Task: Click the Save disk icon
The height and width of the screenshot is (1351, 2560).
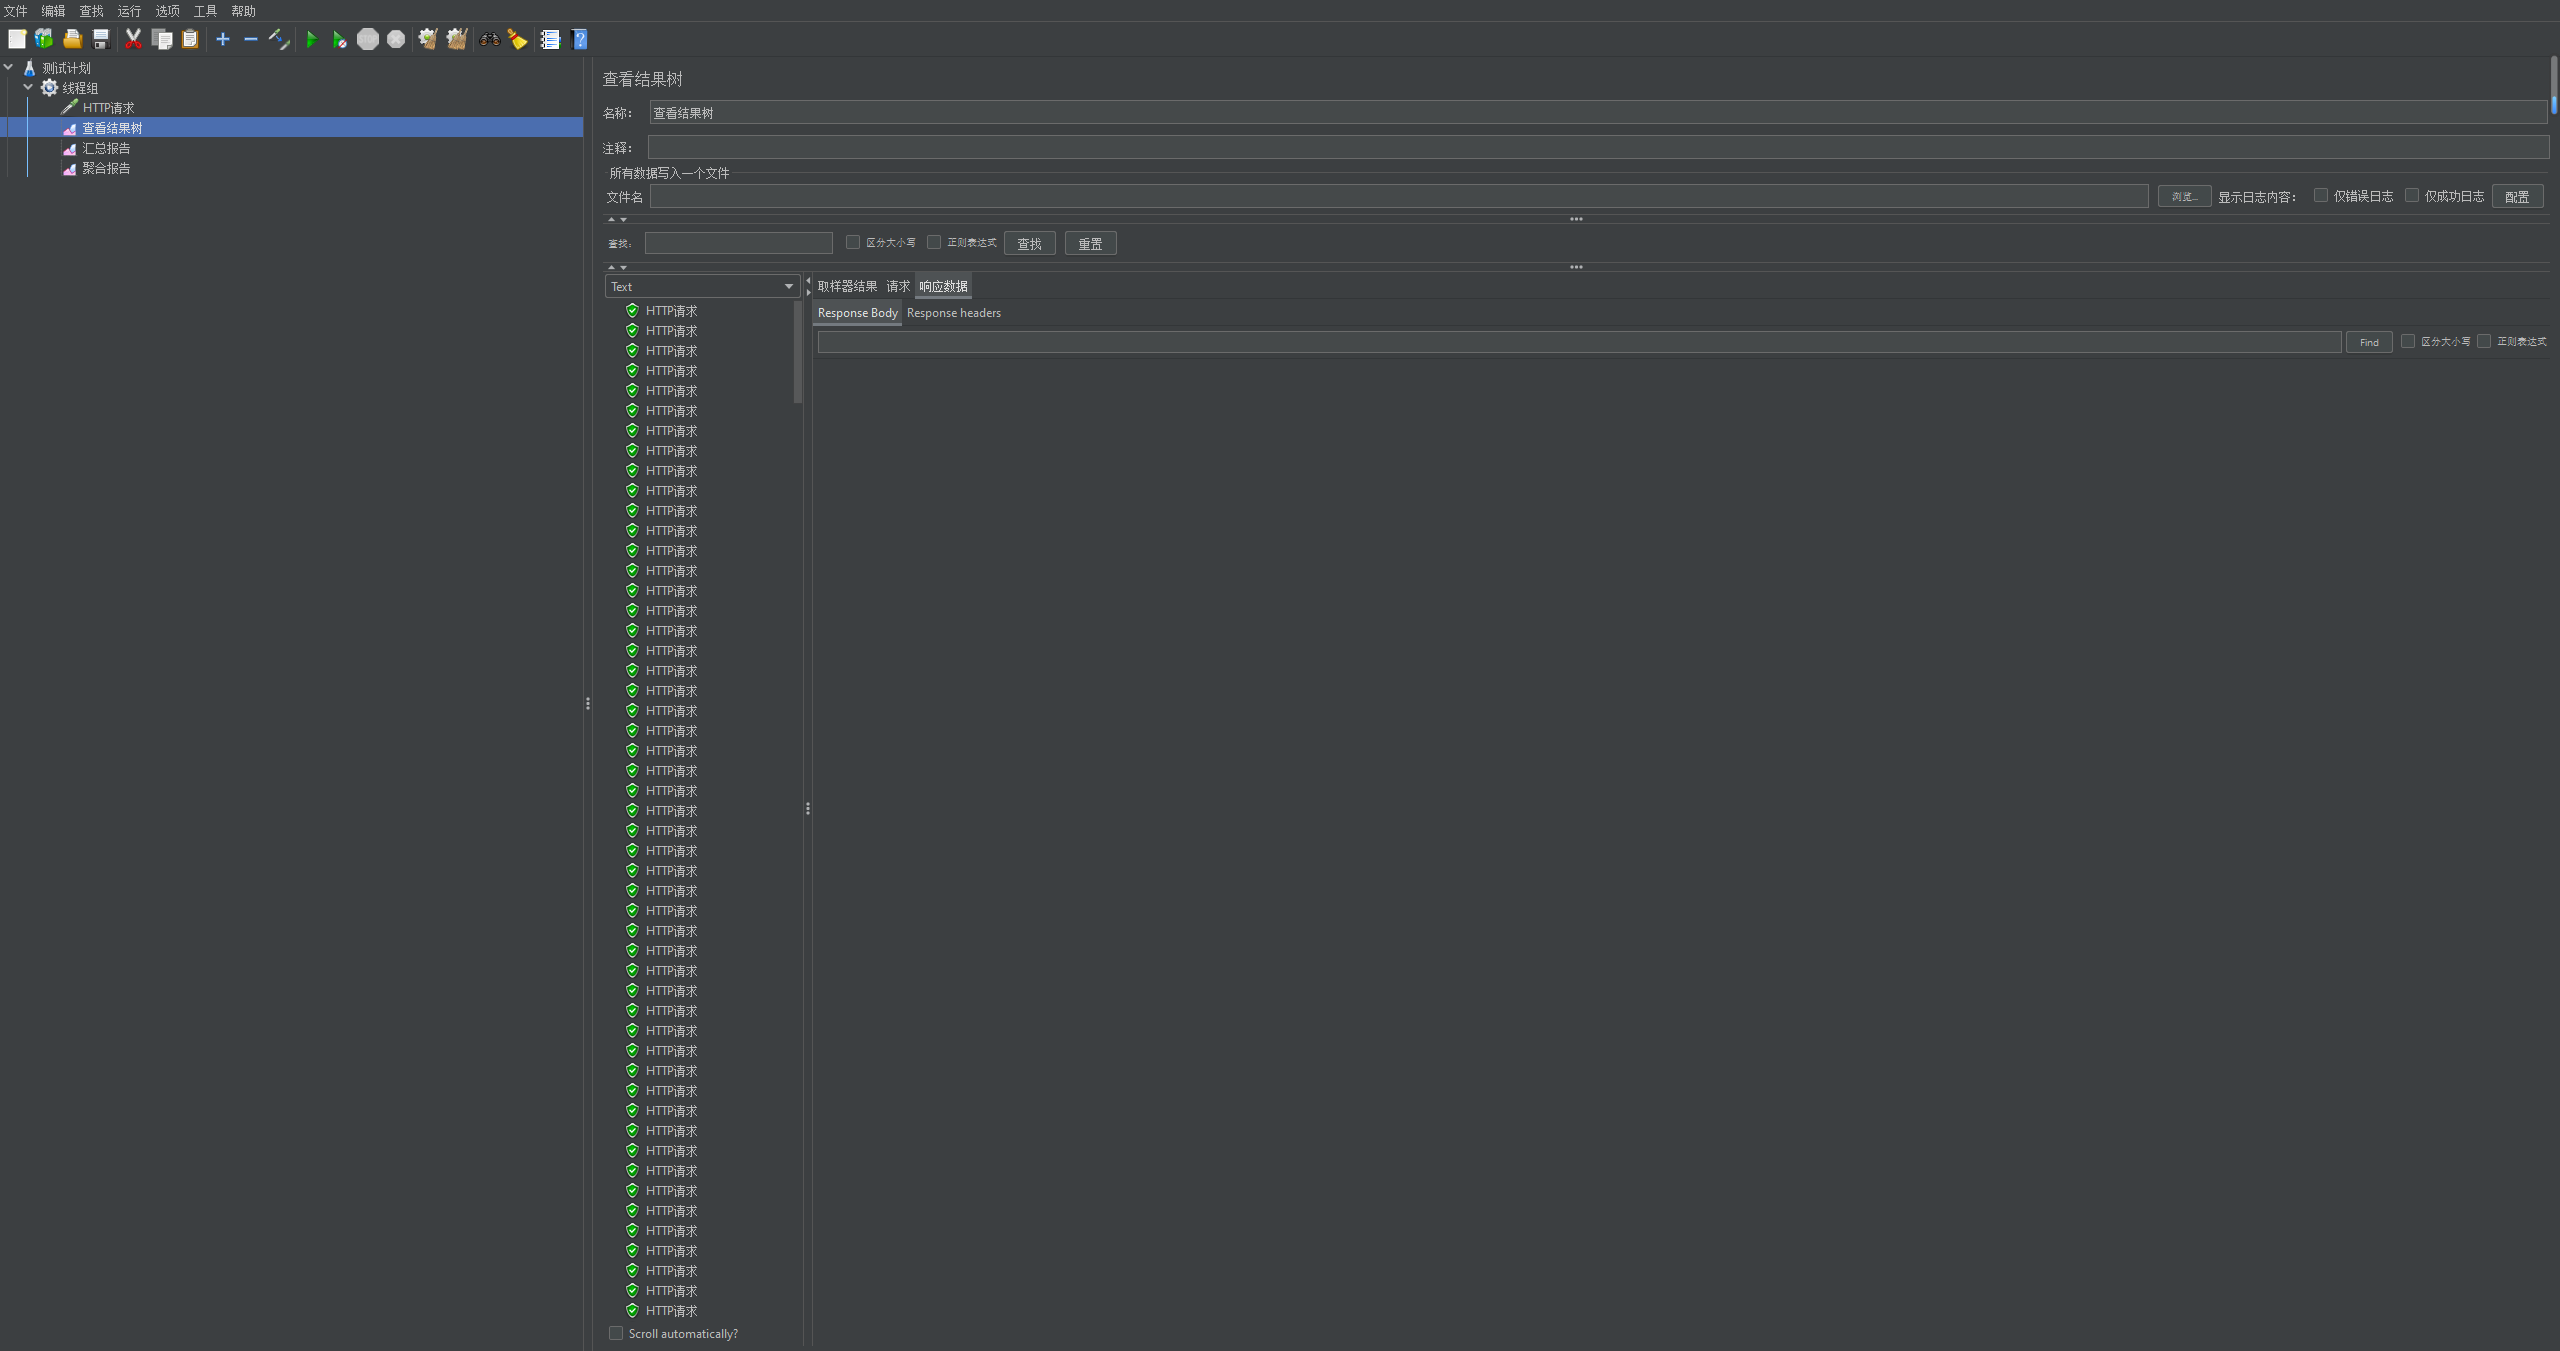Action: click(101, 40)
